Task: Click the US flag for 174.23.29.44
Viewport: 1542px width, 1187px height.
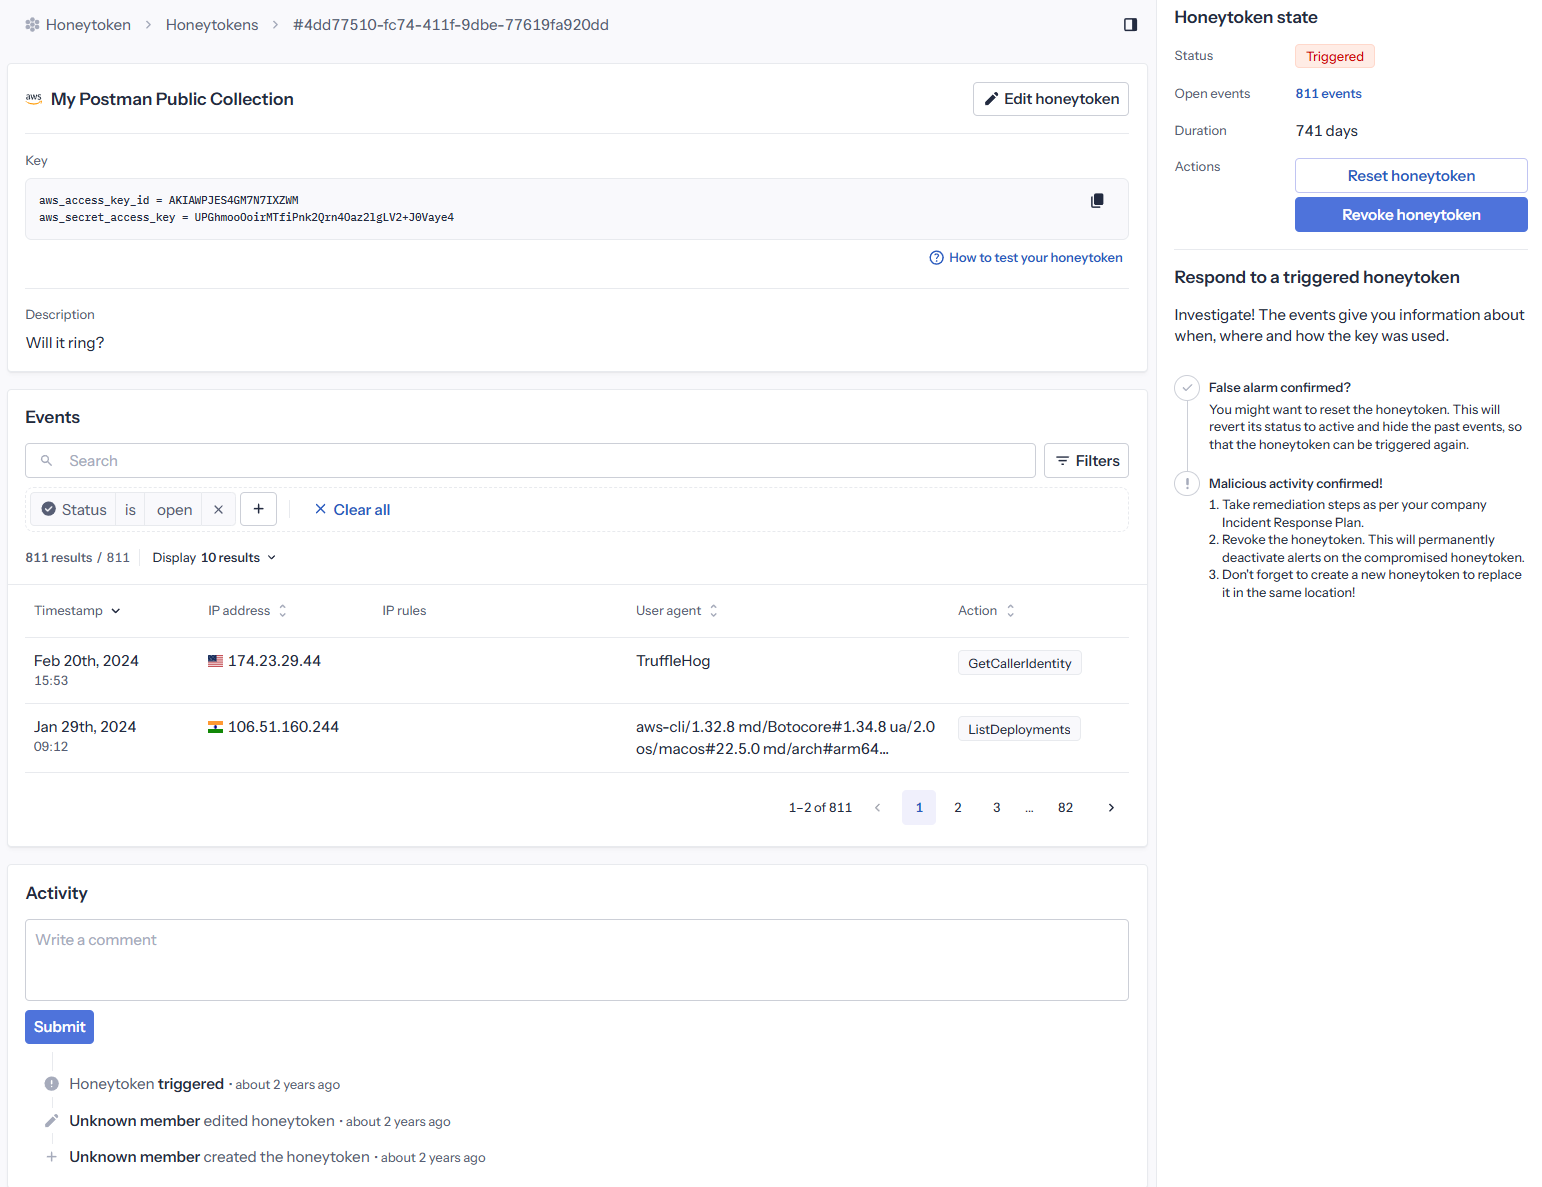Action: 215,661
